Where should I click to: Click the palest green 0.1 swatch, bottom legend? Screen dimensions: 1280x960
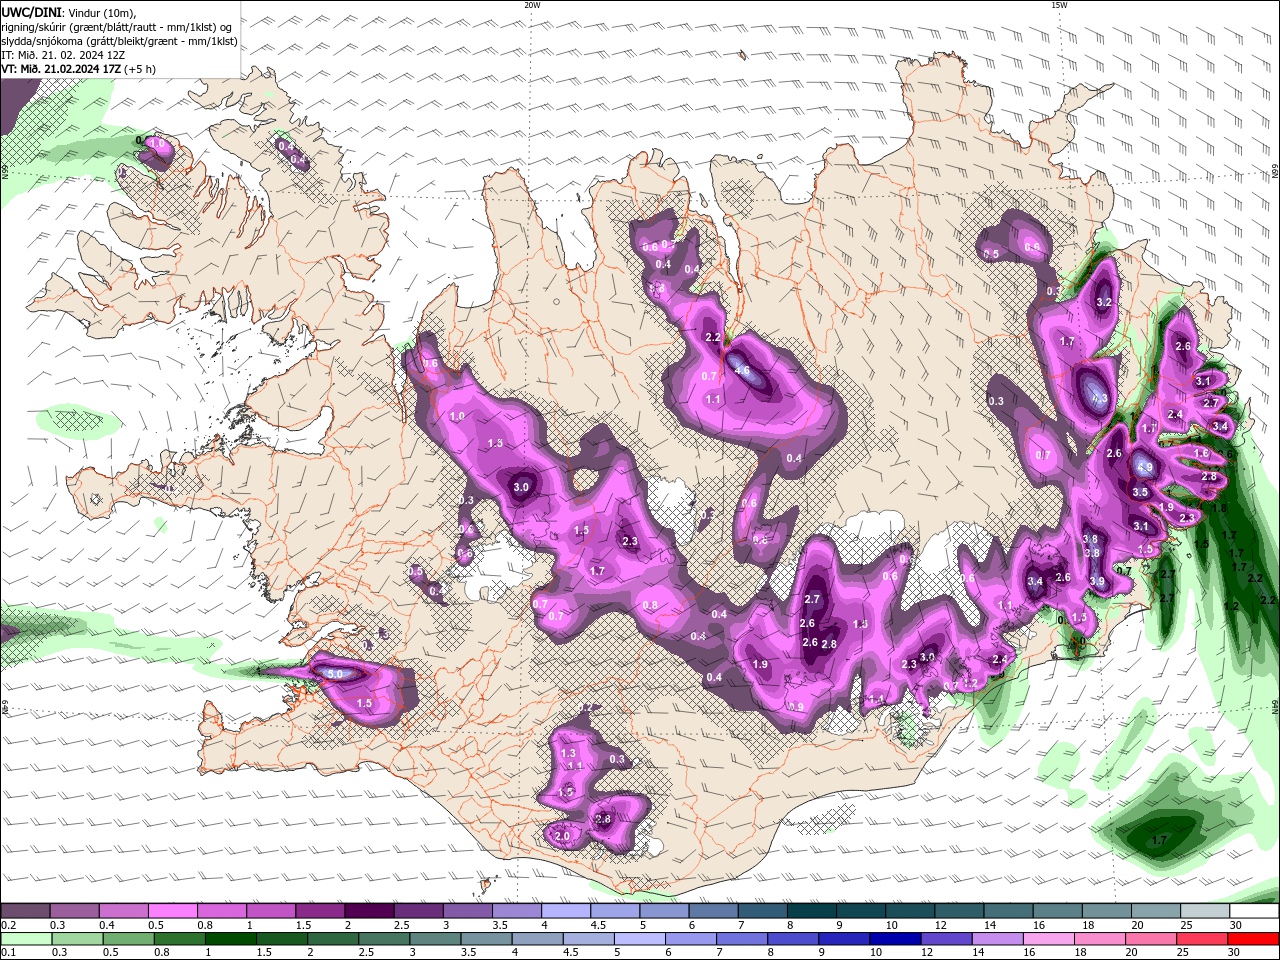click(x=26, y=939)
